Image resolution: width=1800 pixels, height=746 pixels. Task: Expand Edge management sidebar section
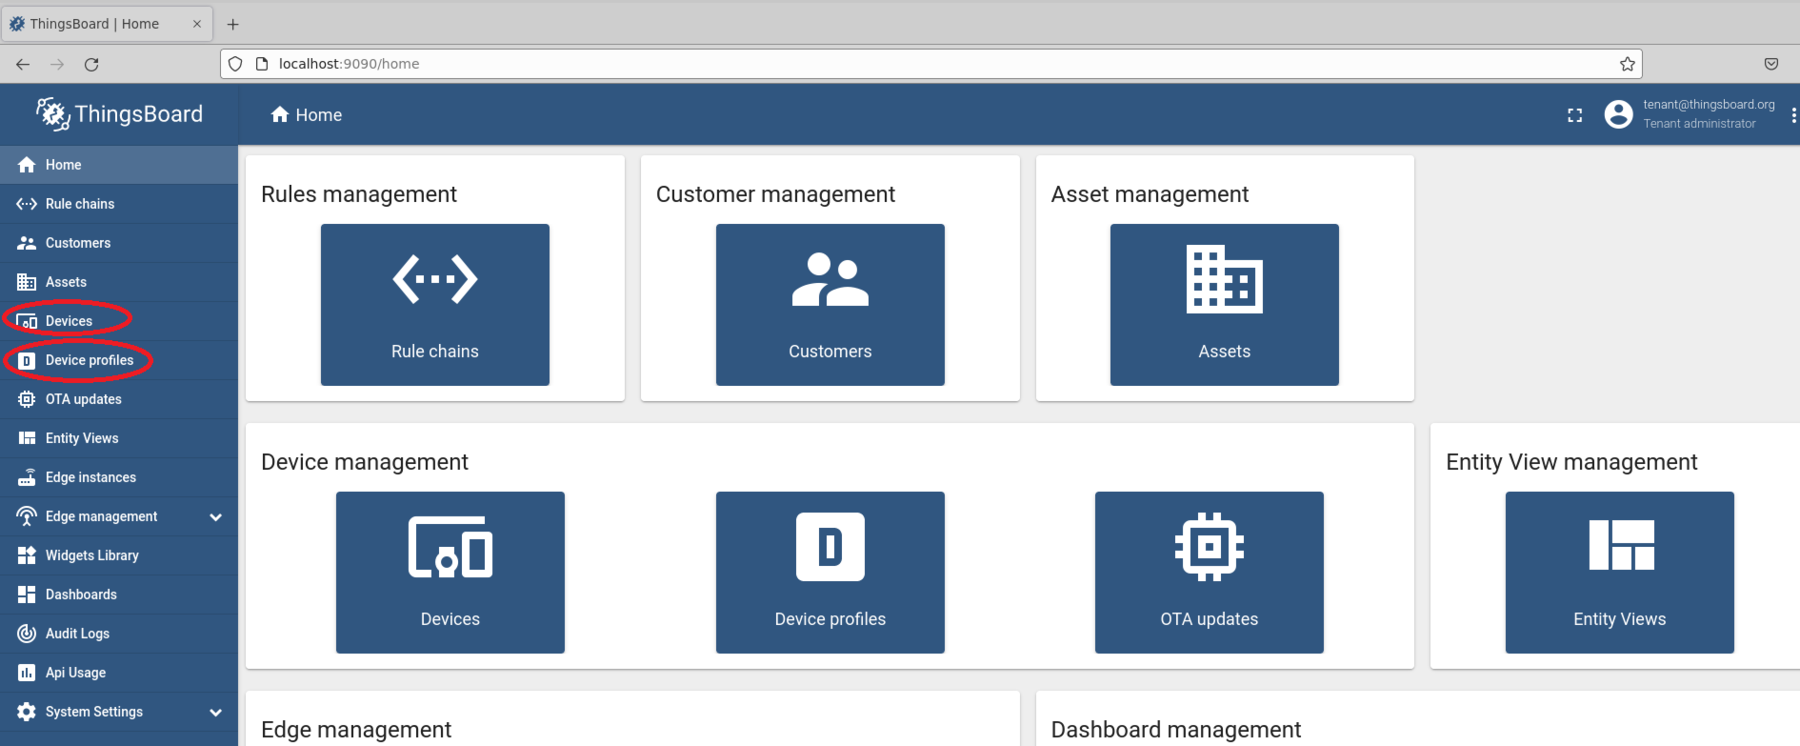(215, 517)
